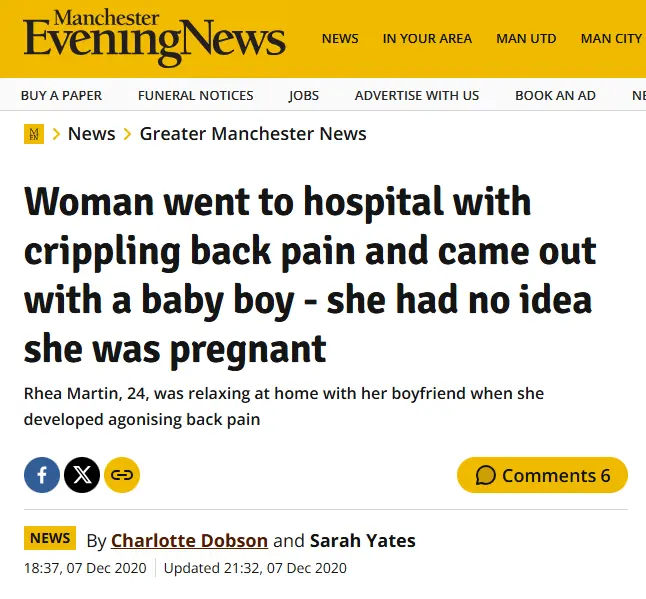
Task: Share article on X
Action: pos(82,475)
